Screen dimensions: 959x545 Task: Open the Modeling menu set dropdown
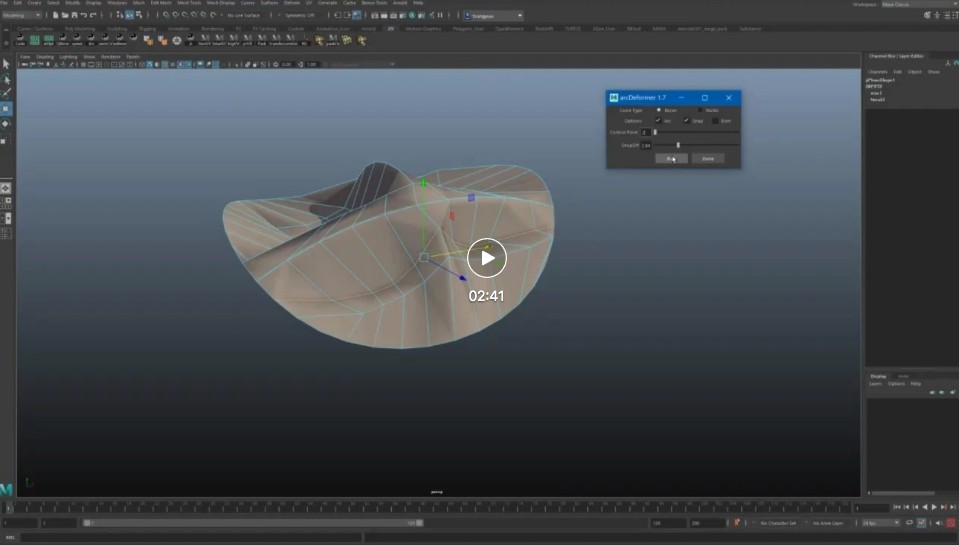coord(22,16)
